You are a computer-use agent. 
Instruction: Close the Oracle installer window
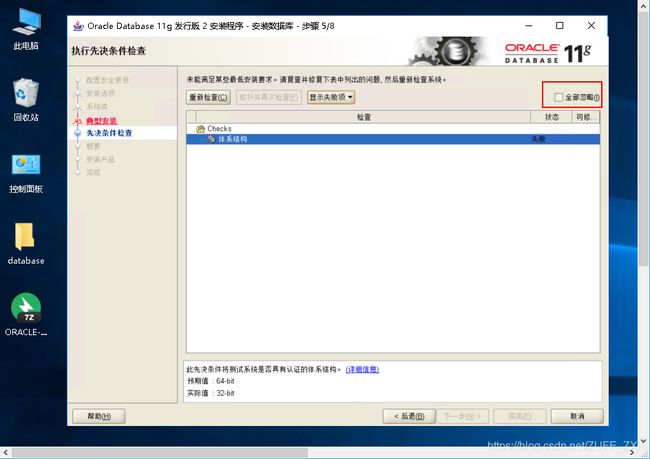click(592, 26)
